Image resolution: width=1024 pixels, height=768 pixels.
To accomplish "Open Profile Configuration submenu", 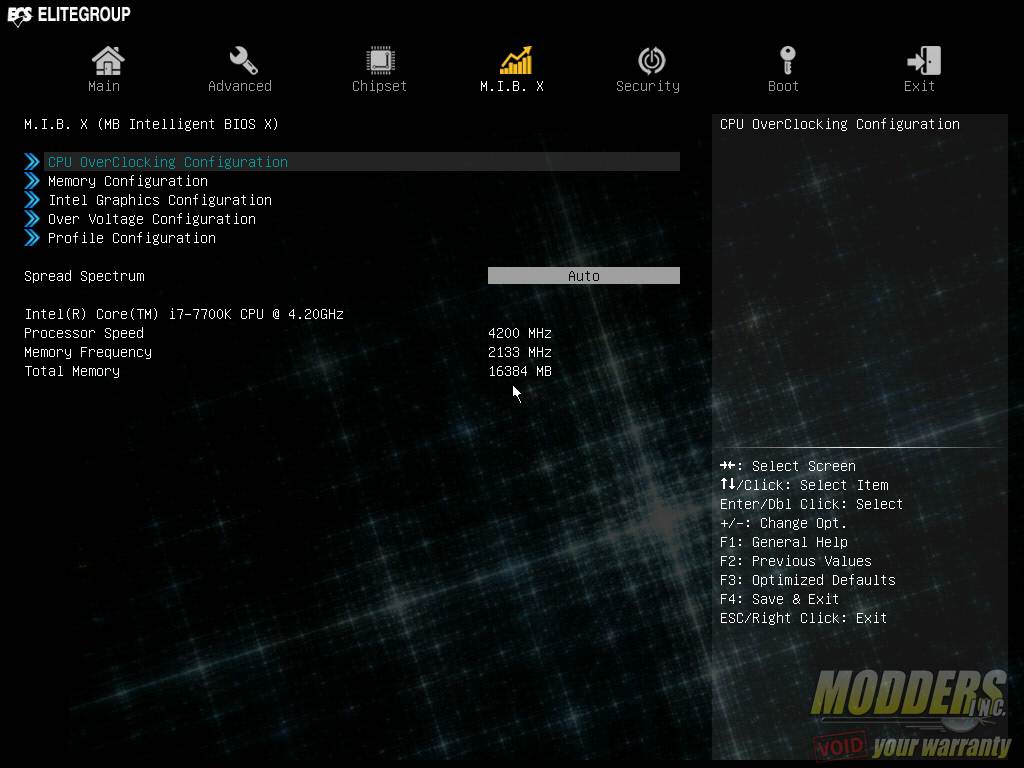I will tap(132, 238).
